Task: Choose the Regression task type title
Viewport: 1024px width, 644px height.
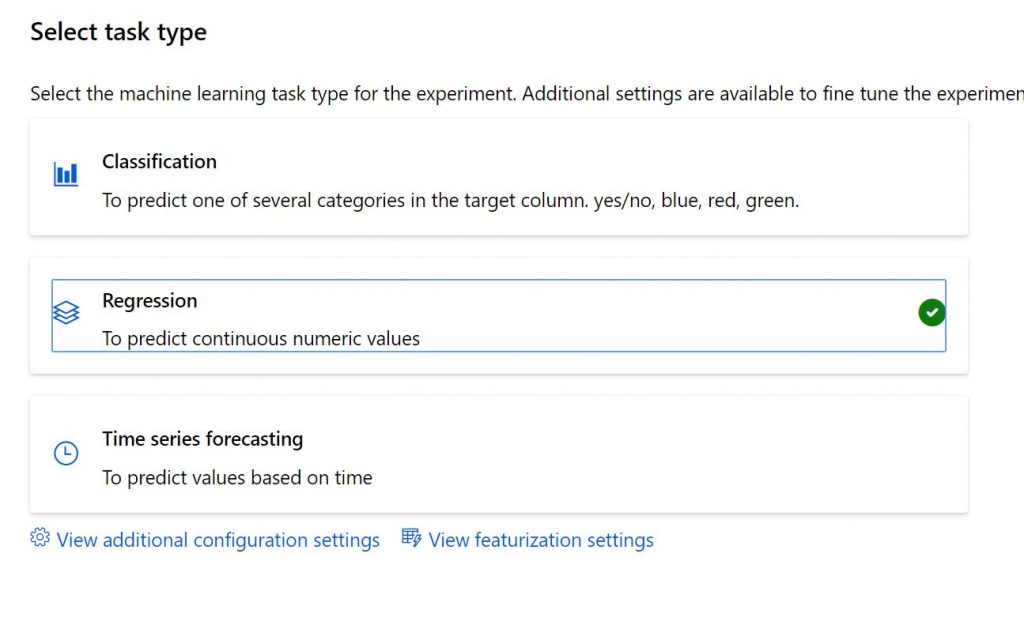Action: 150,301
